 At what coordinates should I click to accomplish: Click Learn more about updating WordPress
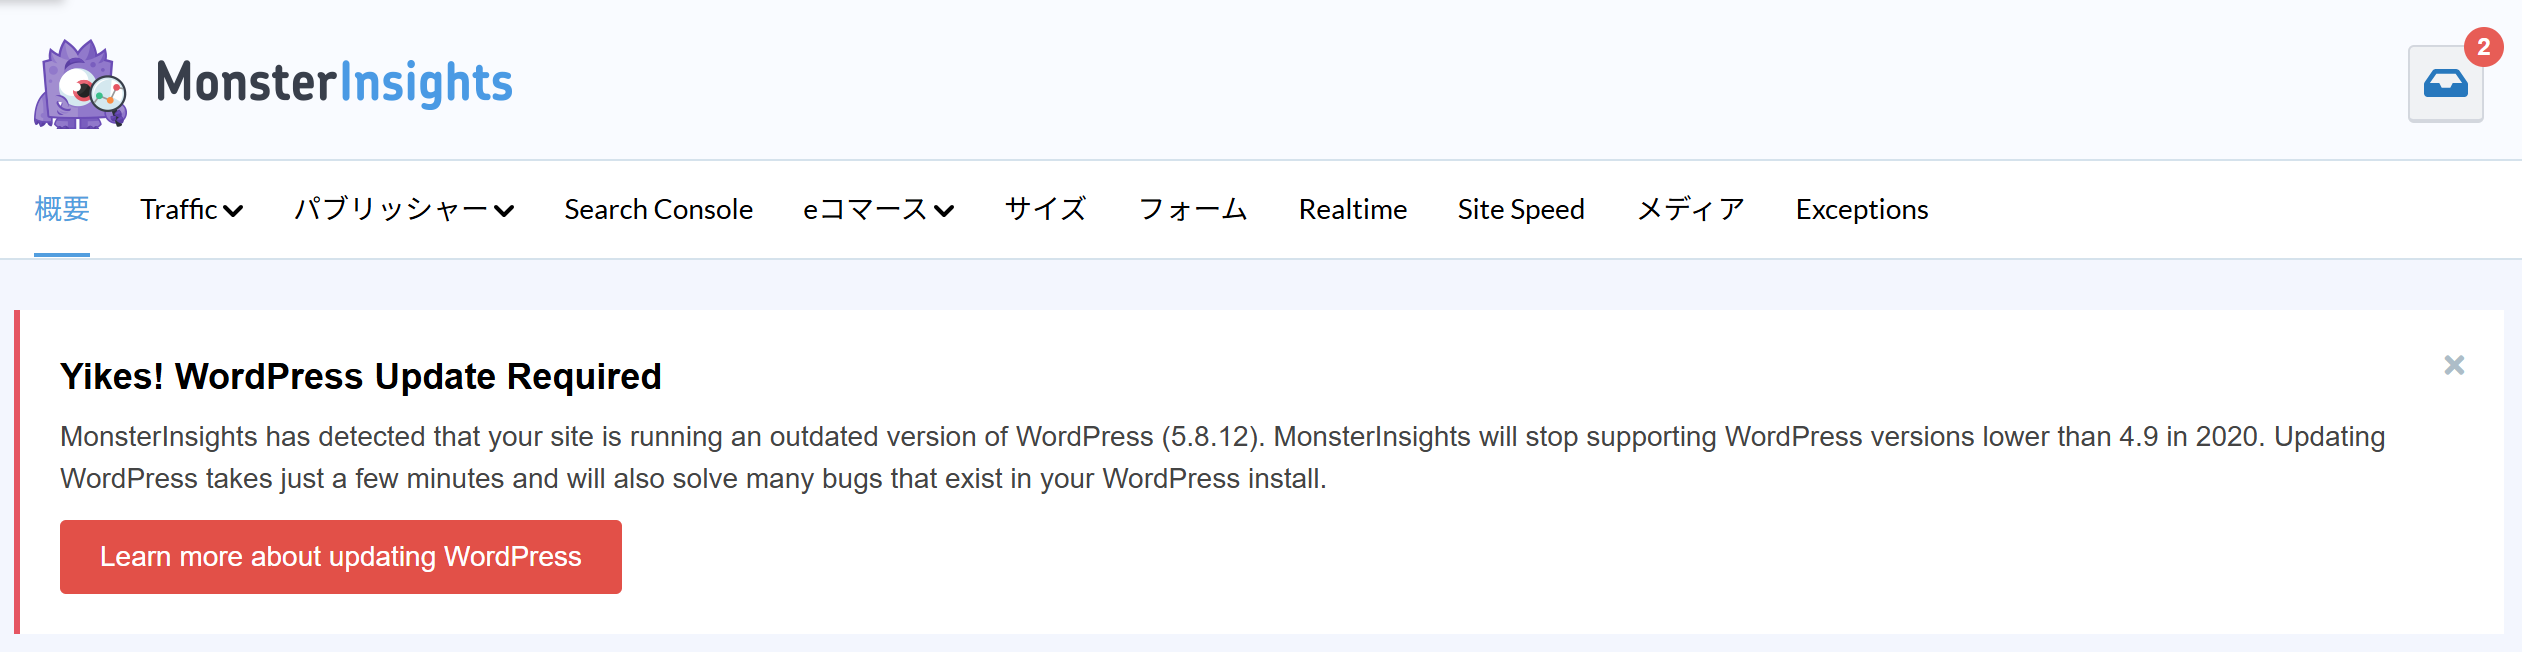341,557
